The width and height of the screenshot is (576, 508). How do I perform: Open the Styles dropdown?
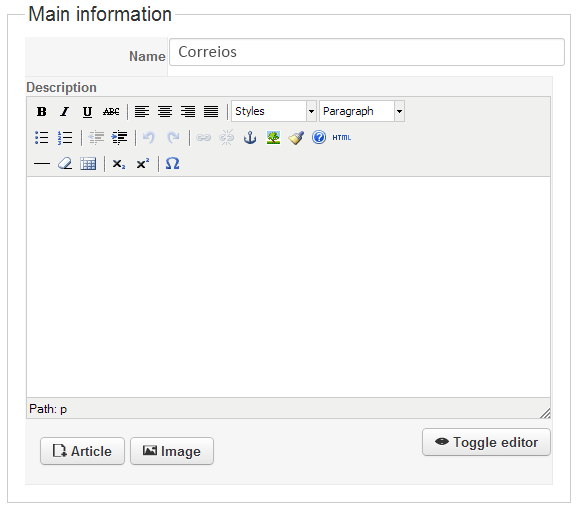[x=274, y=111]
